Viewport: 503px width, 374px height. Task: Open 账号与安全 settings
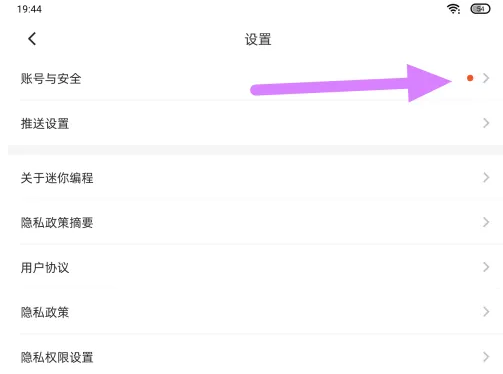point(255,79)
